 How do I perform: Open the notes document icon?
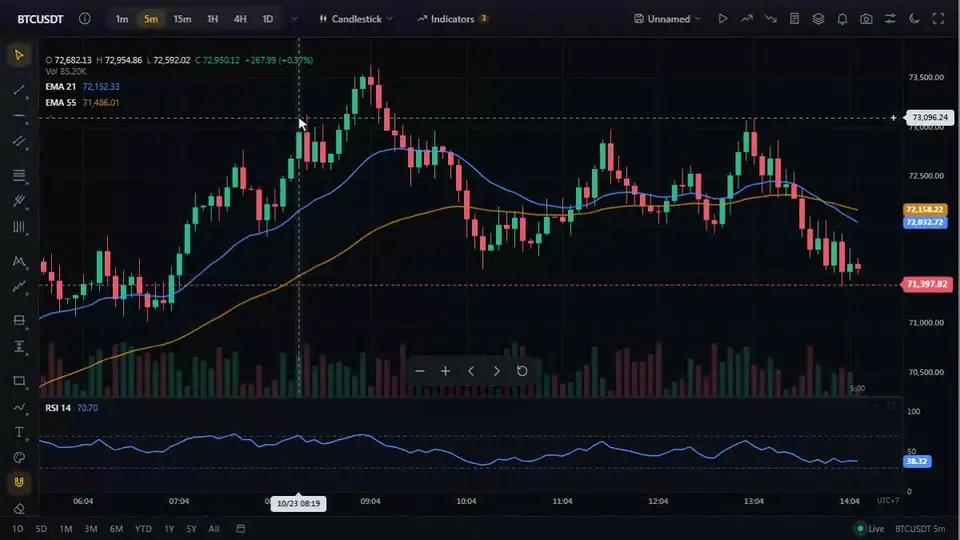[794, 19]
